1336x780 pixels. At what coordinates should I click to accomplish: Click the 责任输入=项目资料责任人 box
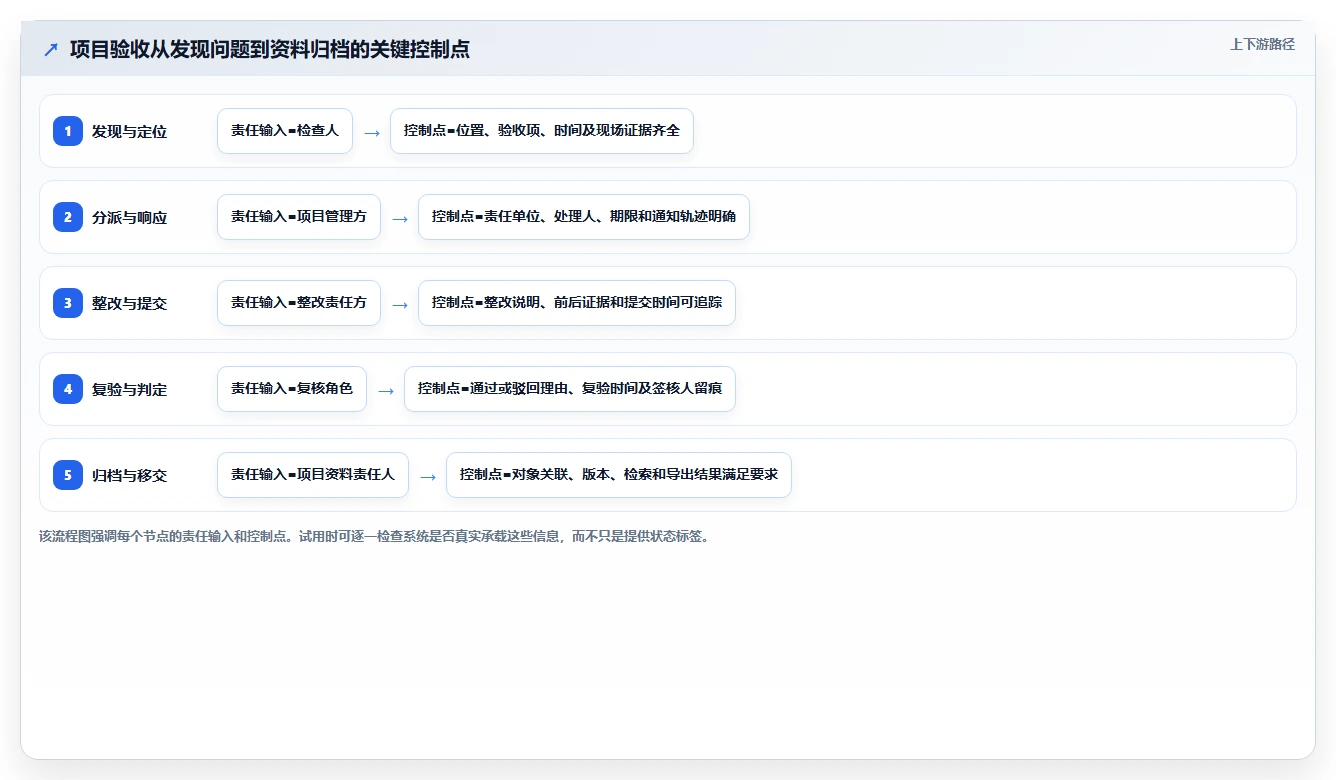313,475
